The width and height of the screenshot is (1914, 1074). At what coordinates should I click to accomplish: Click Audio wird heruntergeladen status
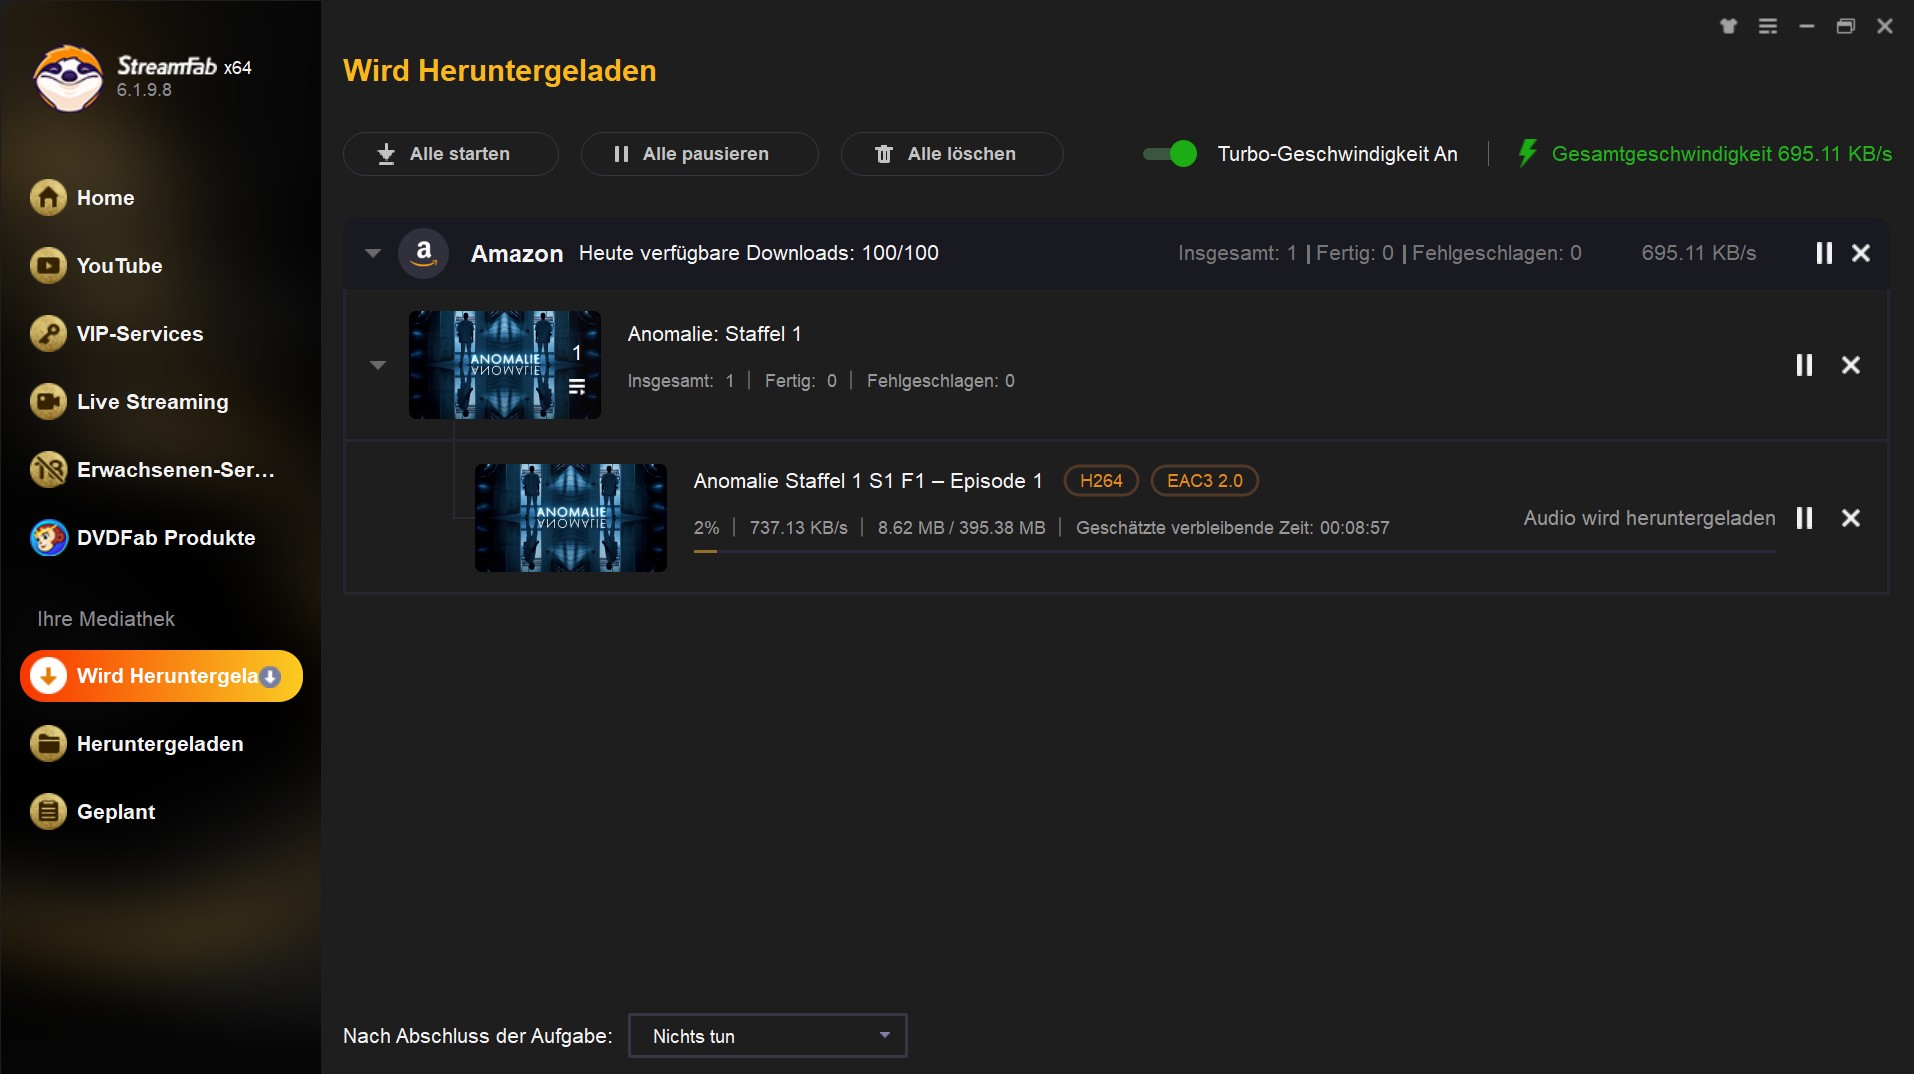(1649, 518)
